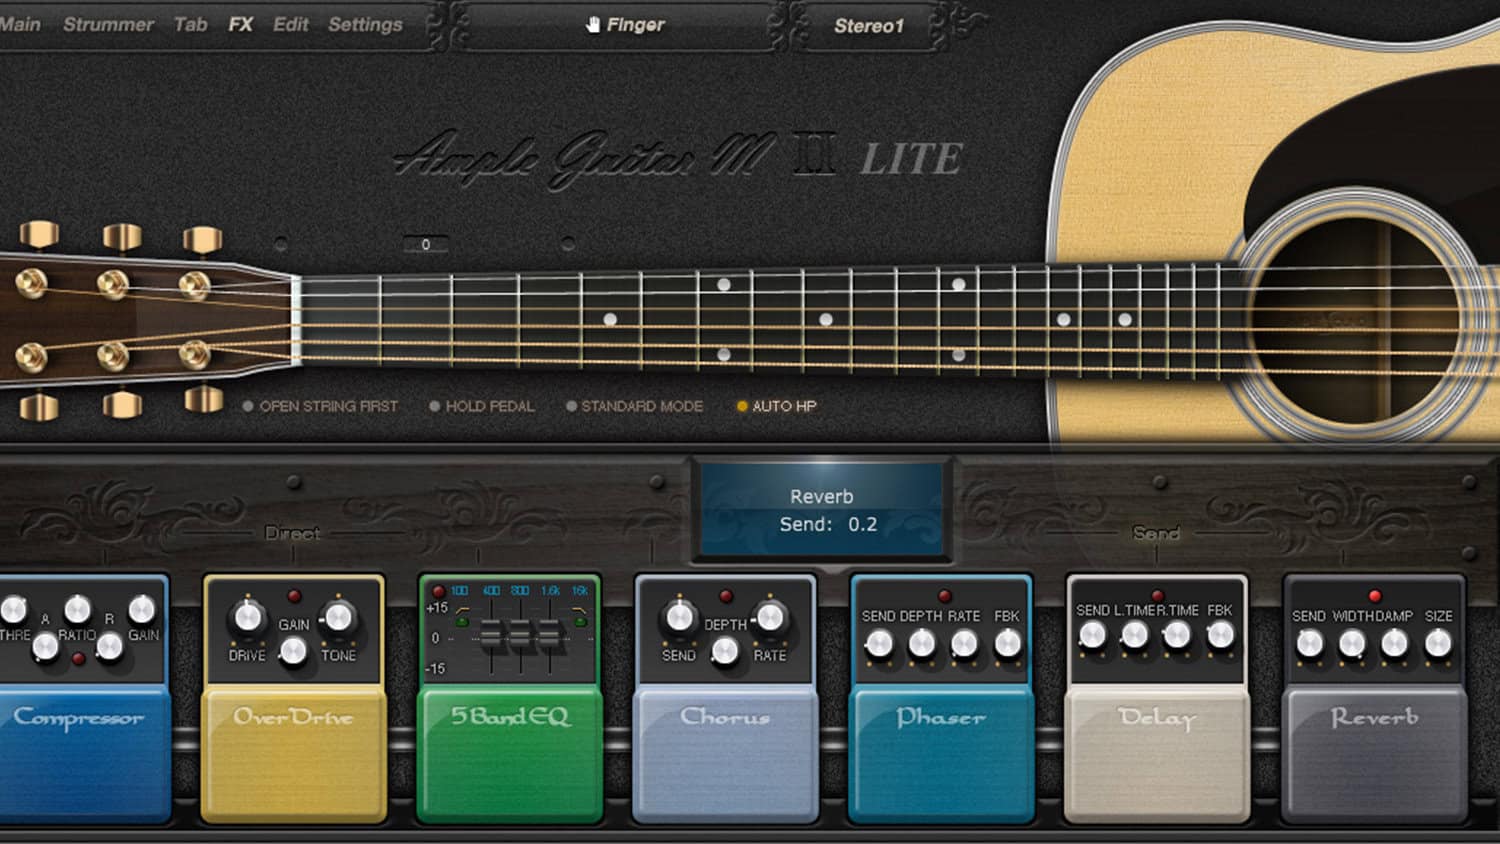The width and height of the screenshot is (1500, 844).
Task: Click the EQ 800 band fader
Action: (x=520, y=635)
